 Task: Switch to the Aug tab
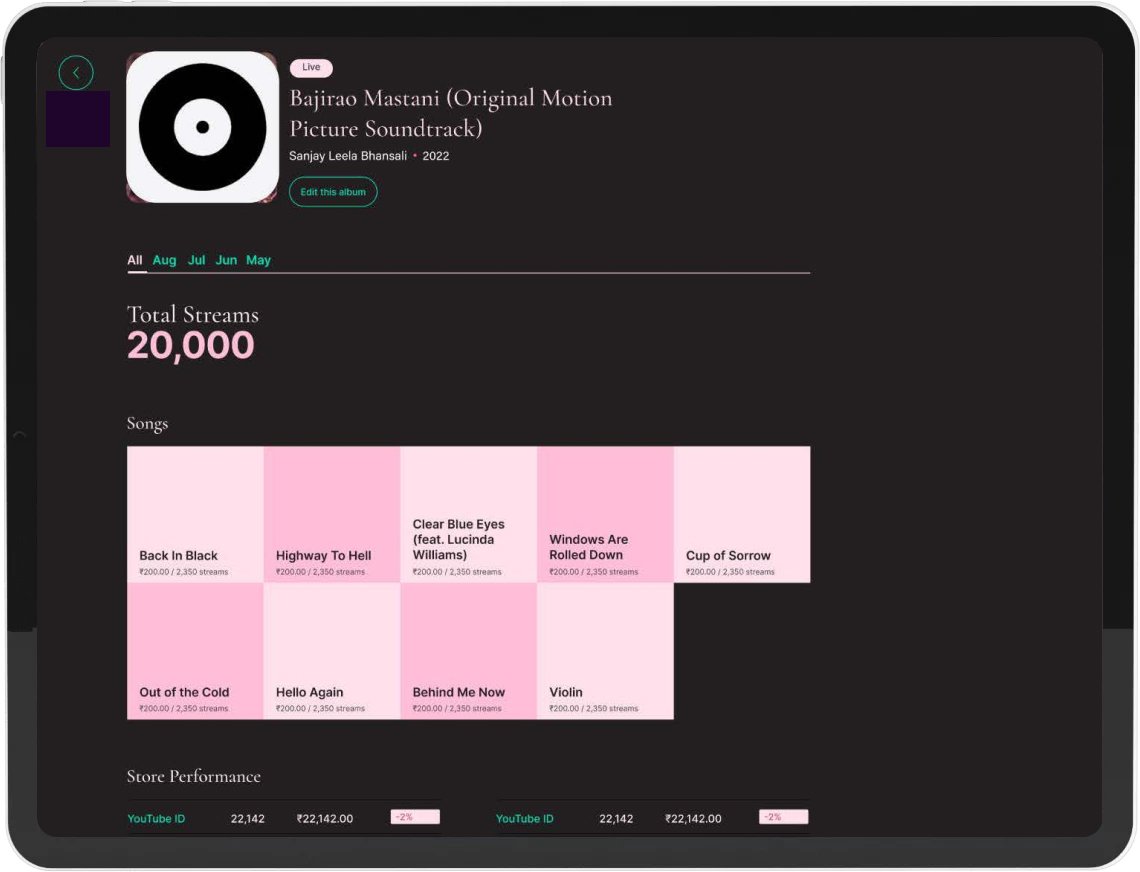pyautogui.click(x=164, y=260)
